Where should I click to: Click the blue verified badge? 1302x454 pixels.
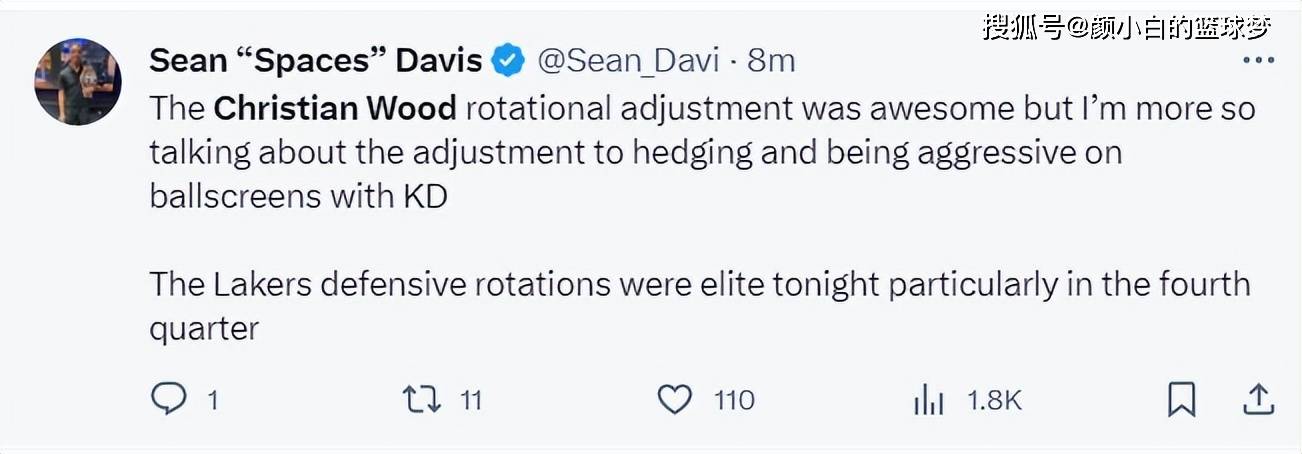pos(510,61)
